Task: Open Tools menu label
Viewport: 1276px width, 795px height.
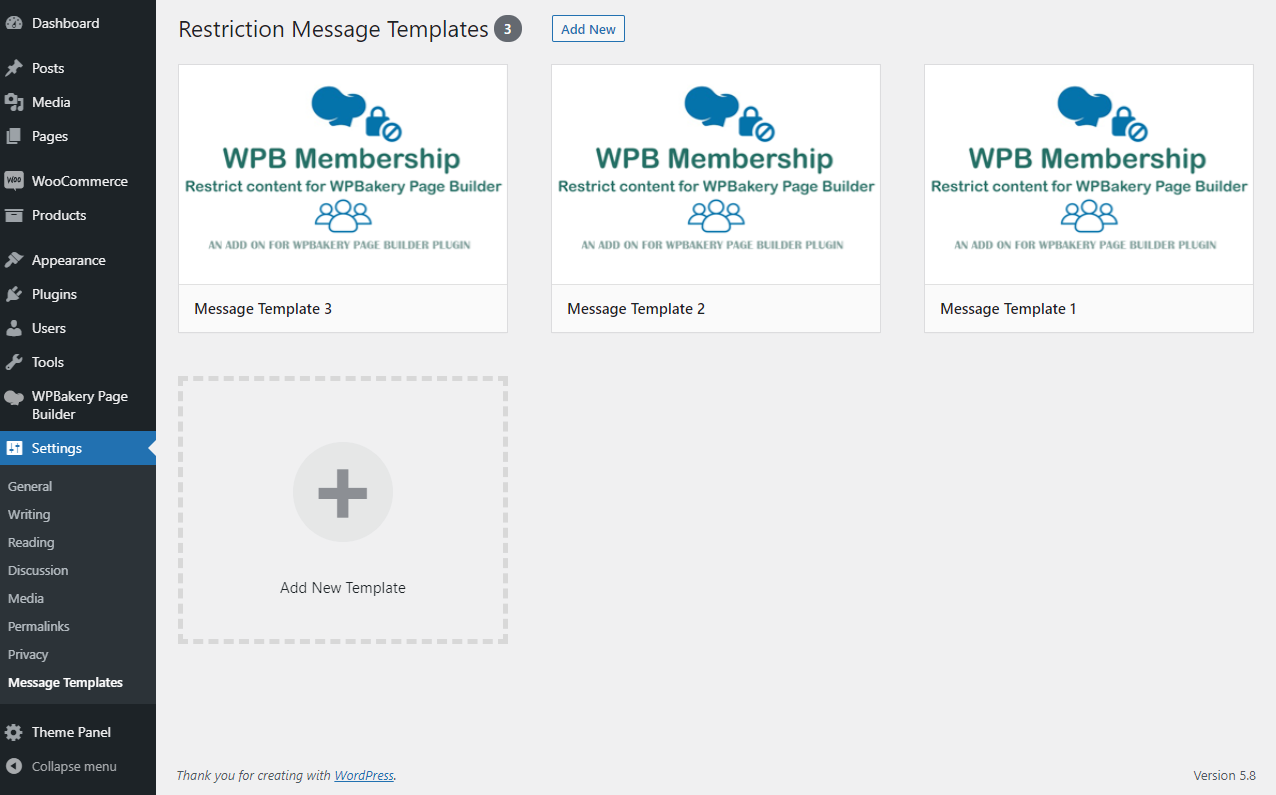Action: (x=48, y=362)
